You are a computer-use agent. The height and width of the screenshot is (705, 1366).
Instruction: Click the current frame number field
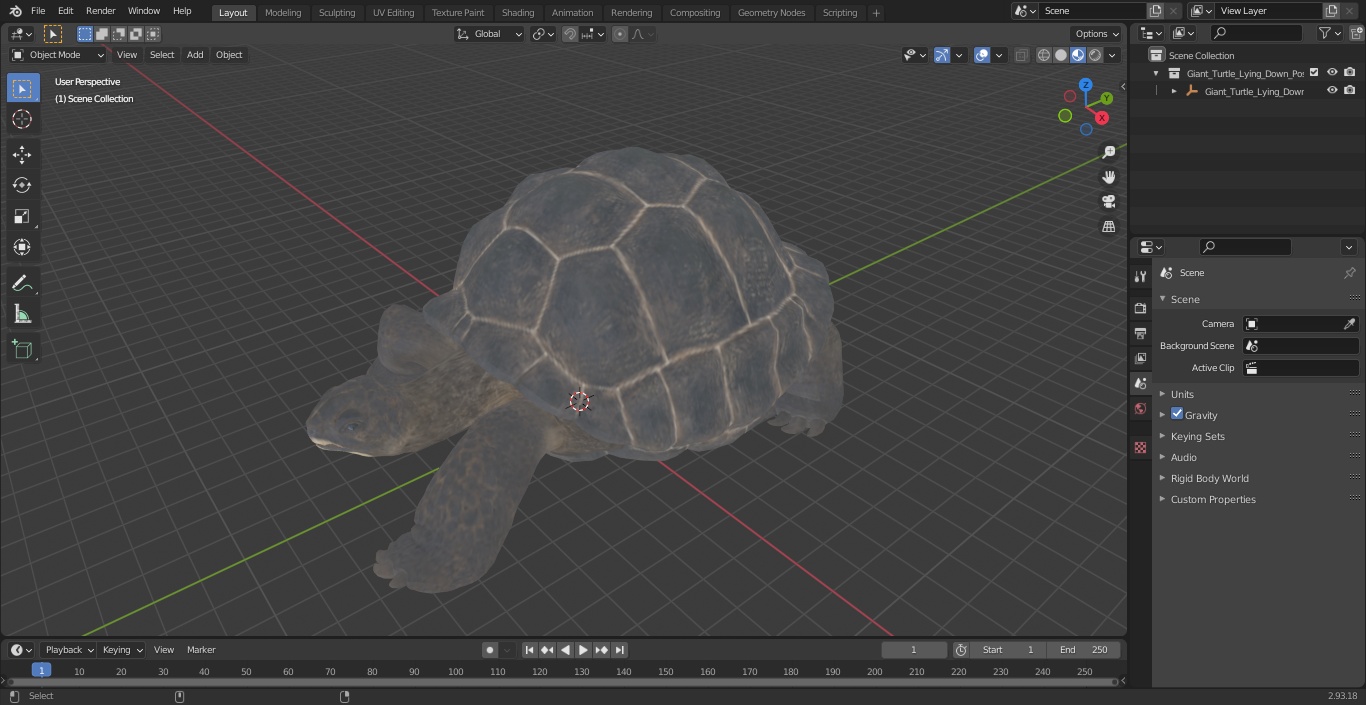tap(913, 650)
